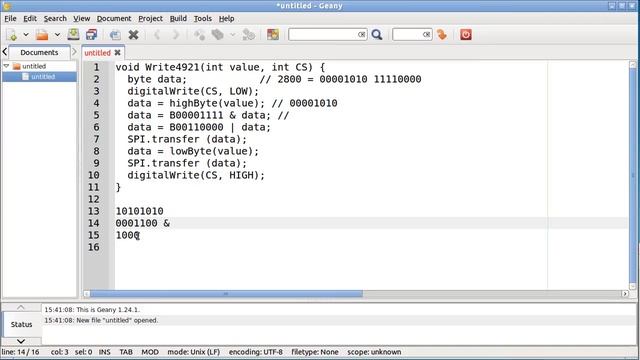Open the Tools menu
Image resolution: width=640 pixels, height=360 pixels.
coord(202,18)
